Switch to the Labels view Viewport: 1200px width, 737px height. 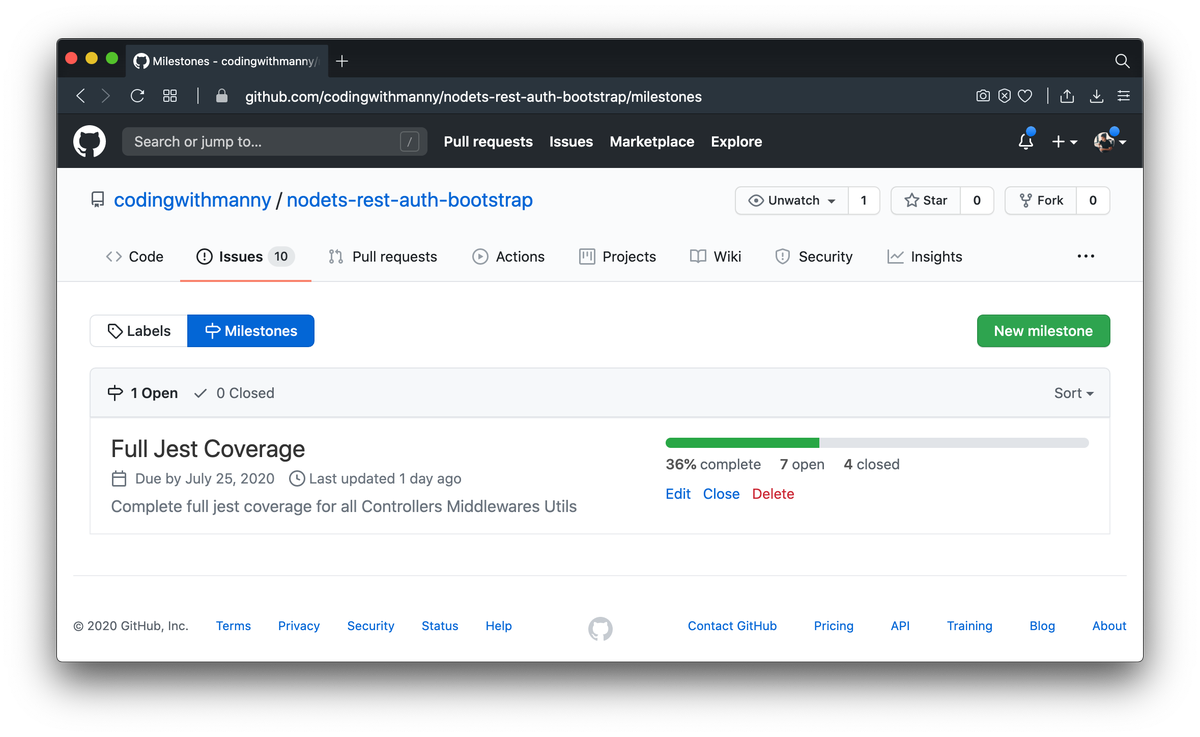click(x=139, y=331)
